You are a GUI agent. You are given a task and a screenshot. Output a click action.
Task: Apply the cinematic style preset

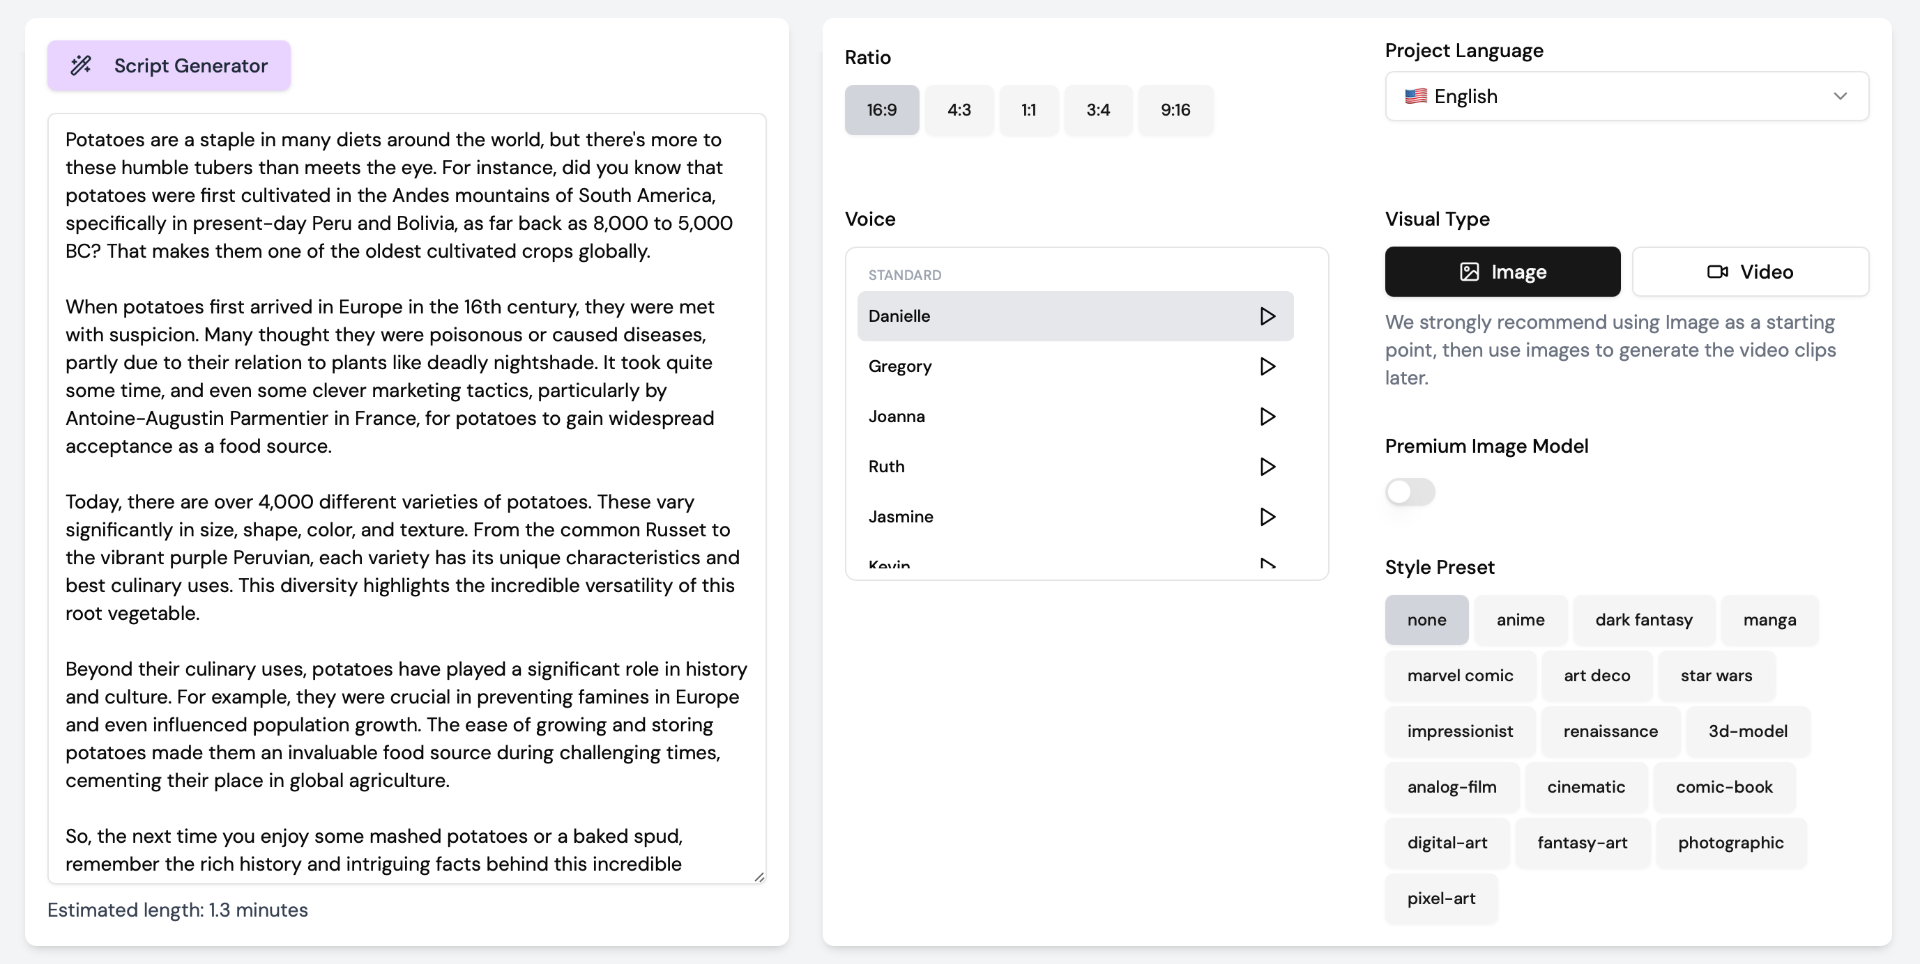(x=1586, y=787)
